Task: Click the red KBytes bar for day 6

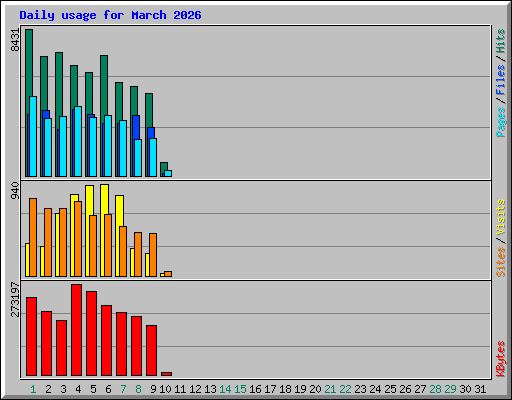Action: (x=106, y=341)
